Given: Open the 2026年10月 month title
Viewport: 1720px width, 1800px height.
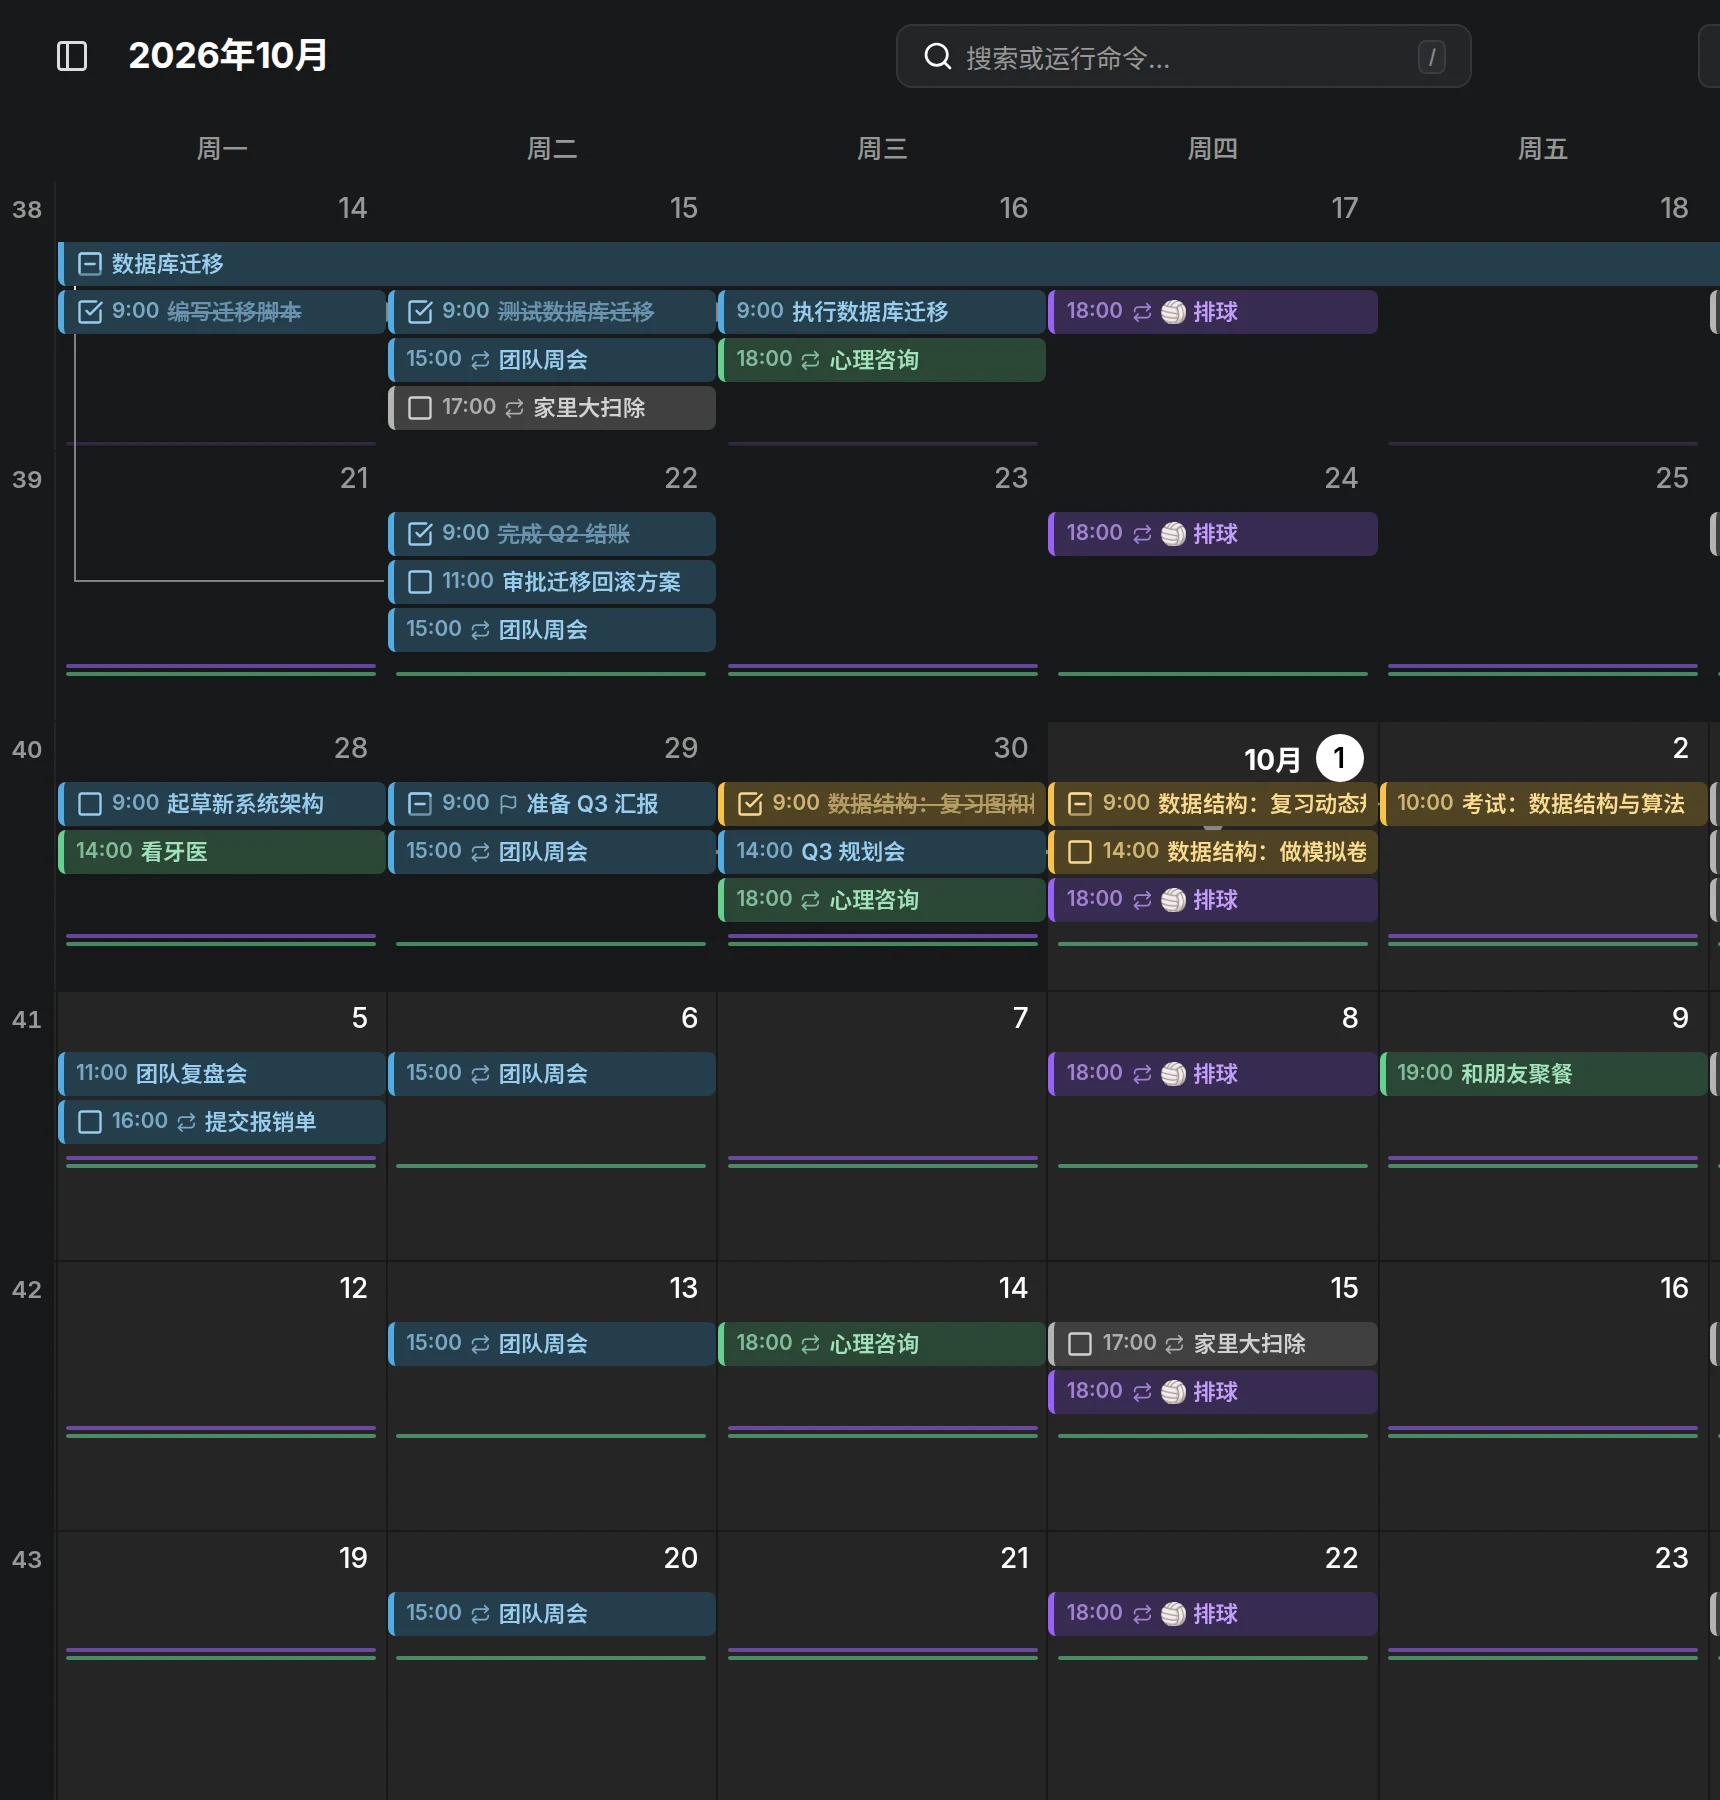Looking at the screenshot, I should tap(228, 56).
